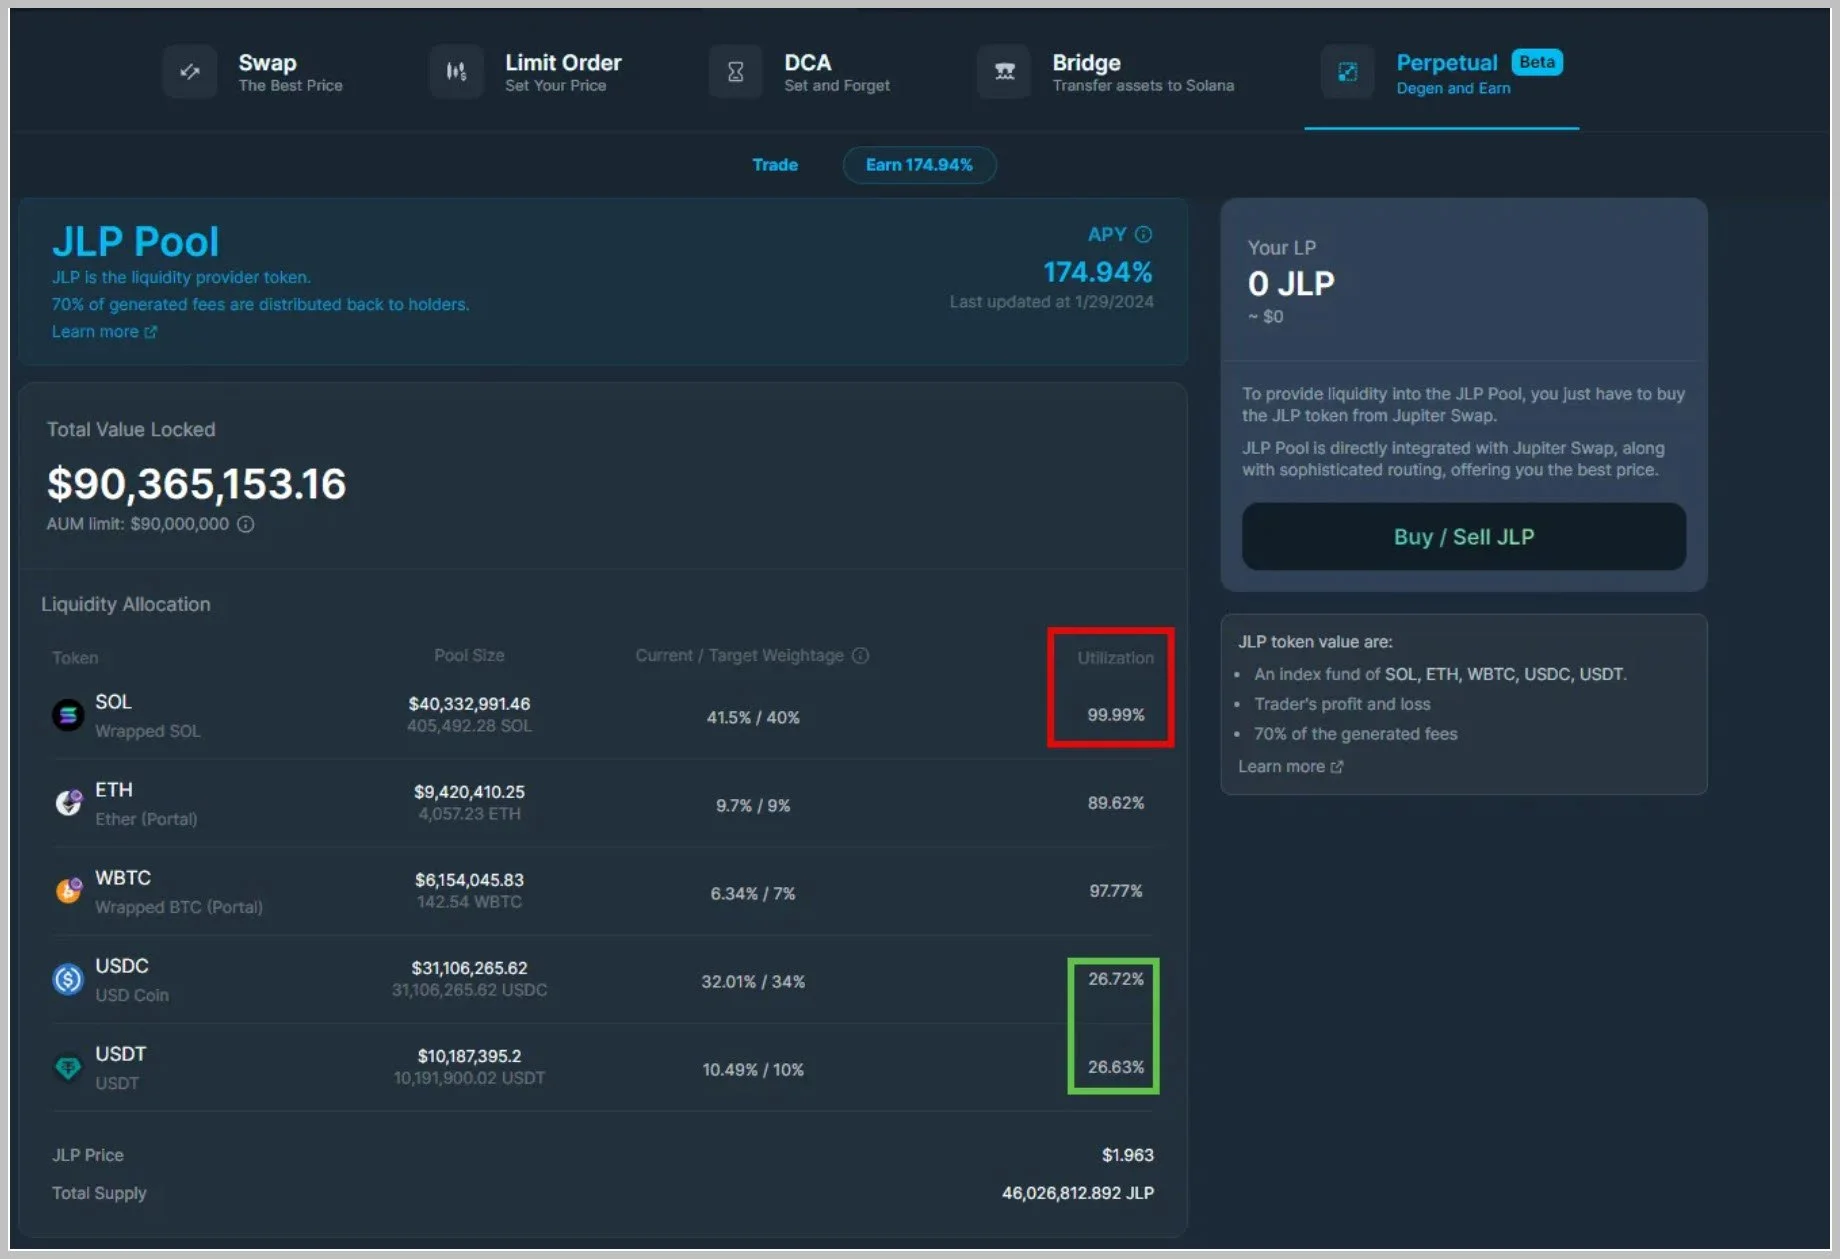Select the Earn 174.94% pill
Viewport: 1840px width, 1259px height.
point(919,165)
